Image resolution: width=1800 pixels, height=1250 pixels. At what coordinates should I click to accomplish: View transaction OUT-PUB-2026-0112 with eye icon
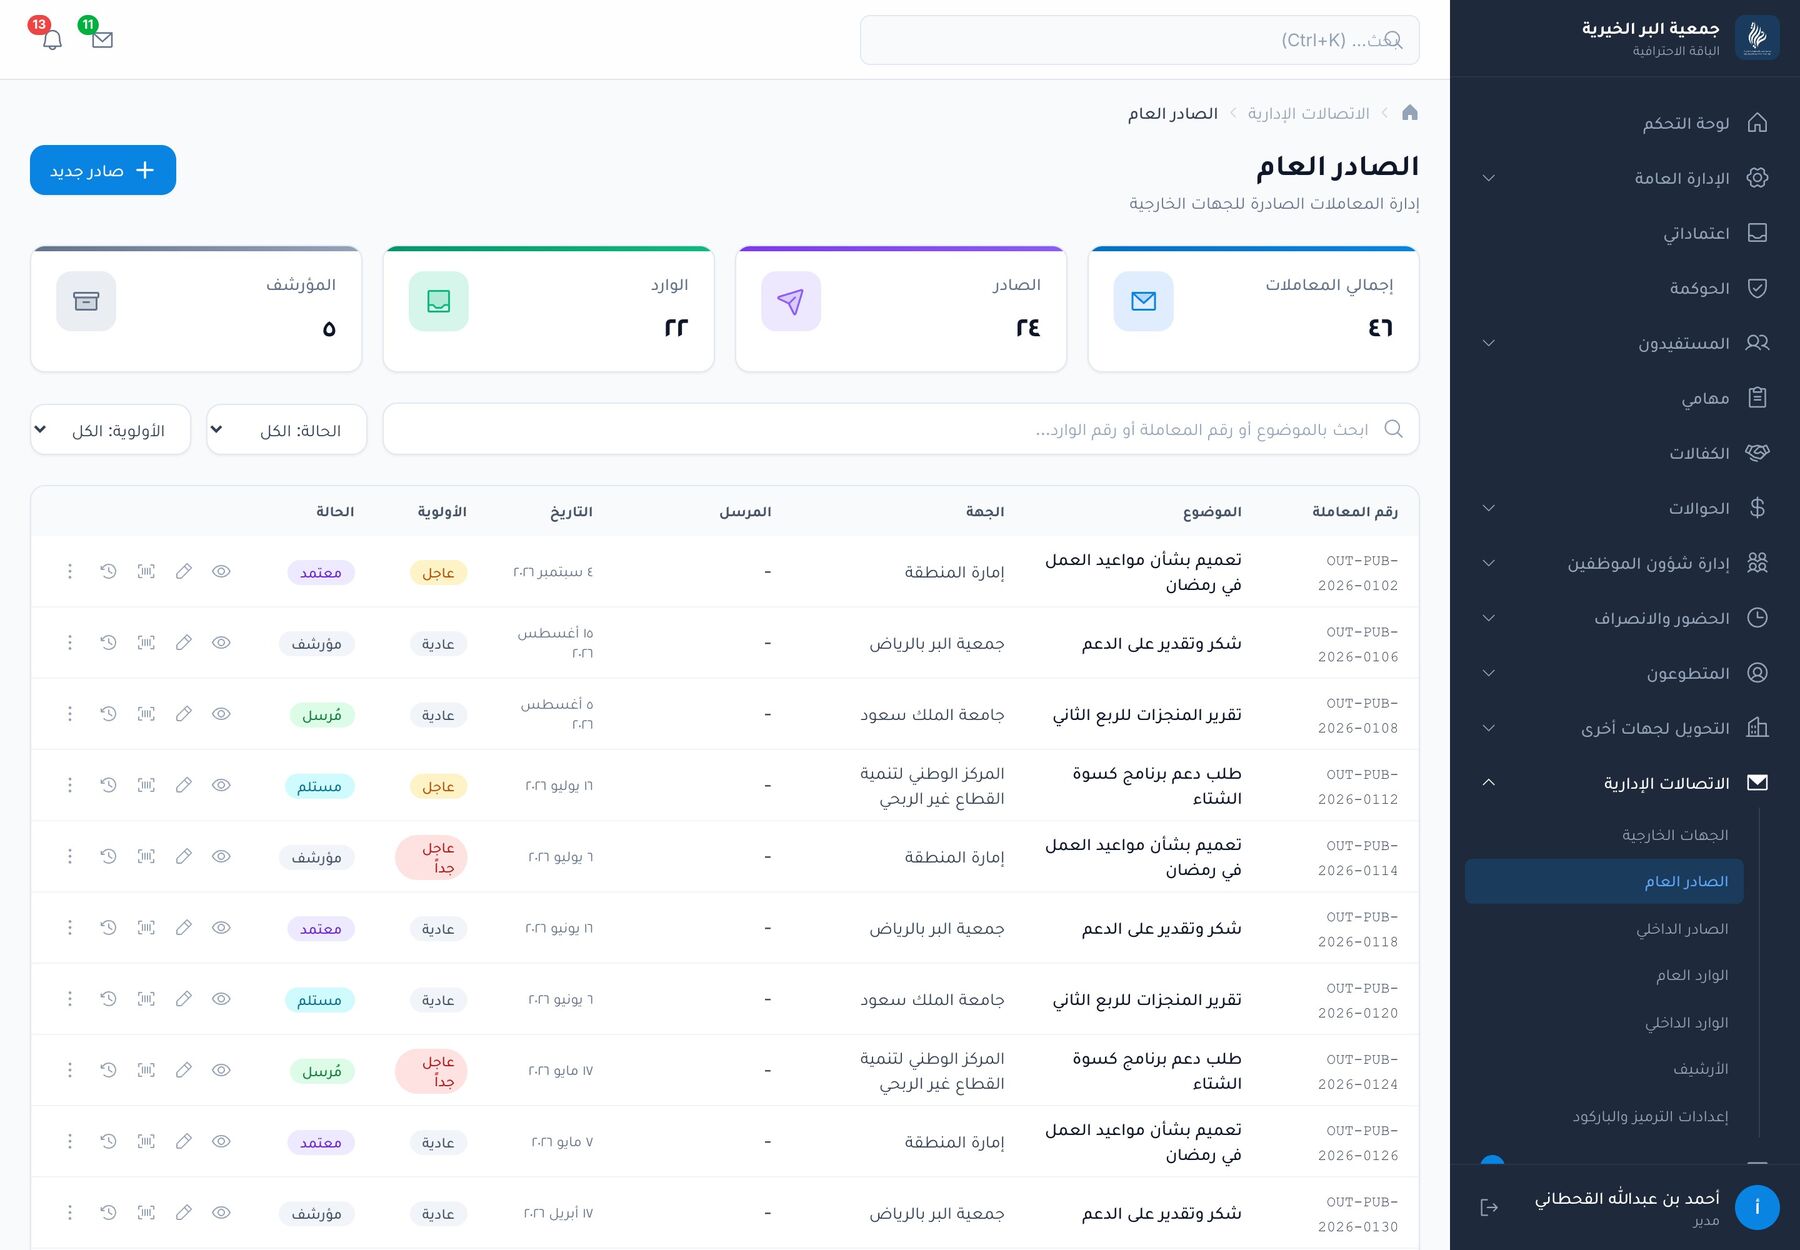click(x=222, y=785)
